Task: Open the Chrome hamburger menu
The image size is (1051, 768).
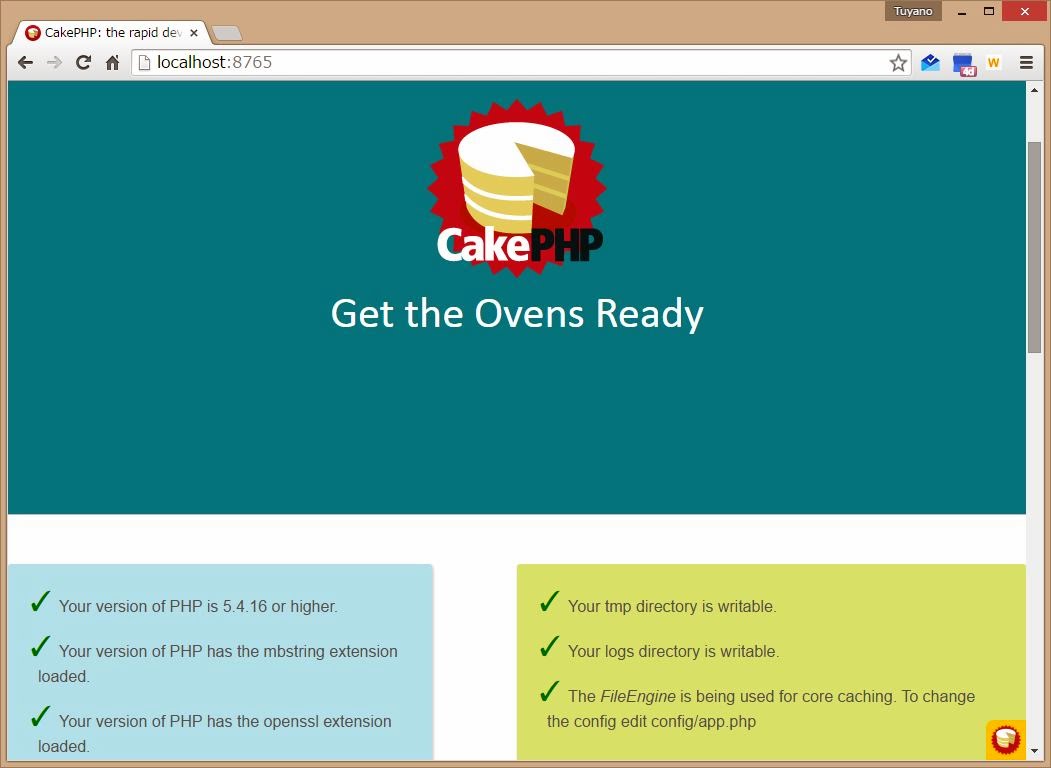Action: [x=1026, y=63]
